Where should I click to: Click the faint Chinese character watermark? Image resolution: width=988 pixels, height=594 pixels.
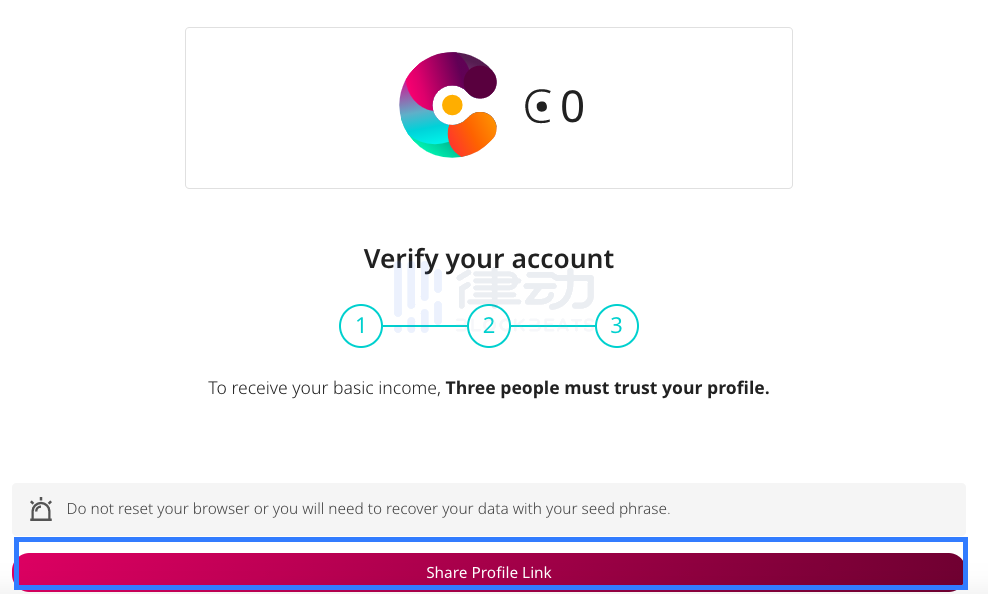pos(527,290)
